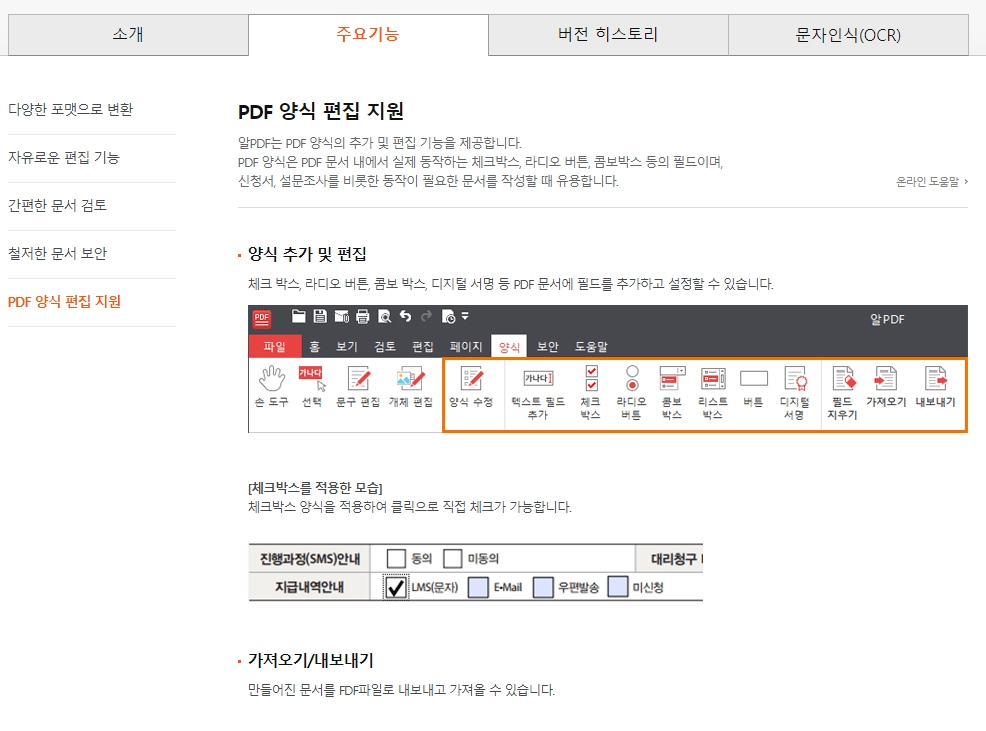Click the save-as icon in quick toolbar
This screenshot has width=986, height=731.
click(x=341, y=316)
